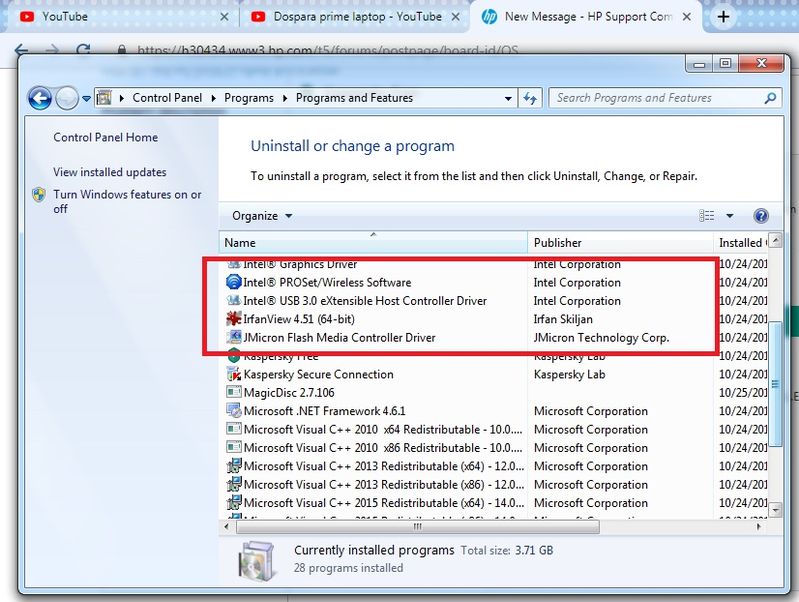Expand arrow between Programs and Programs and Features
The height and width of the screenshot is (602, 799).
(284, 98)
